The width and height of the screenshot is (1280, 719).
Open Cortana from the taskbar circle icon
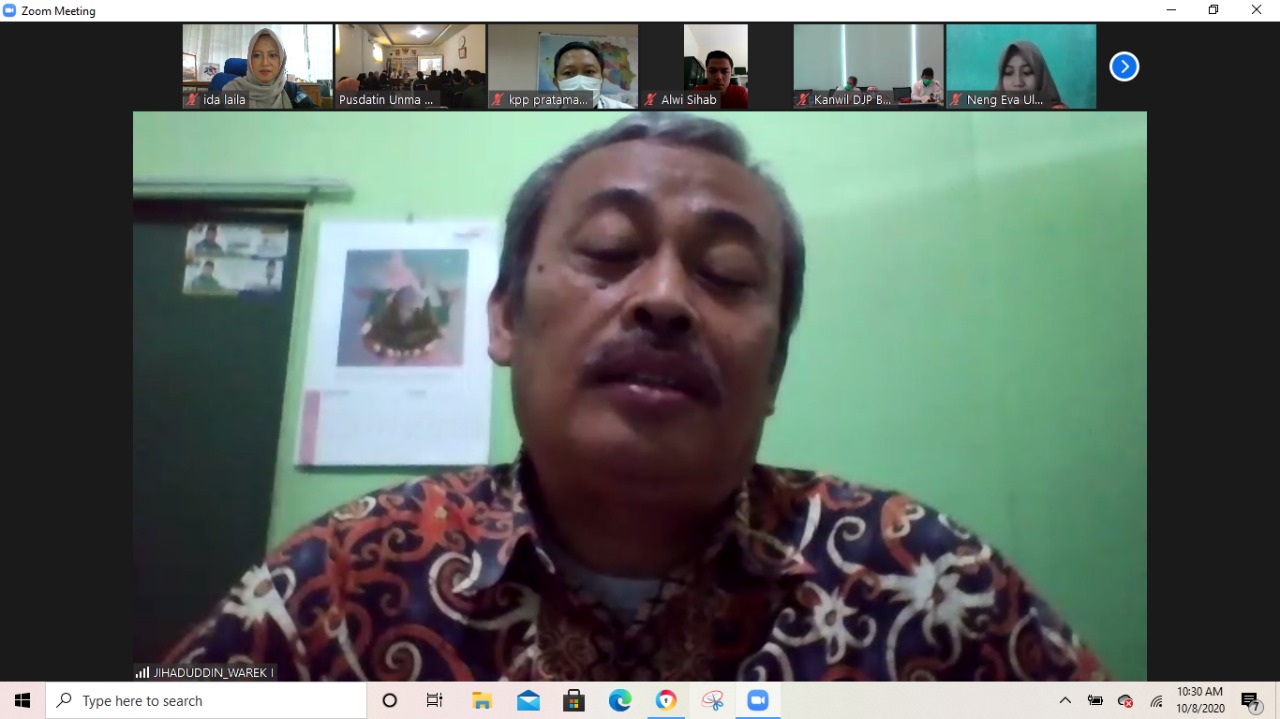click(390, 701)
